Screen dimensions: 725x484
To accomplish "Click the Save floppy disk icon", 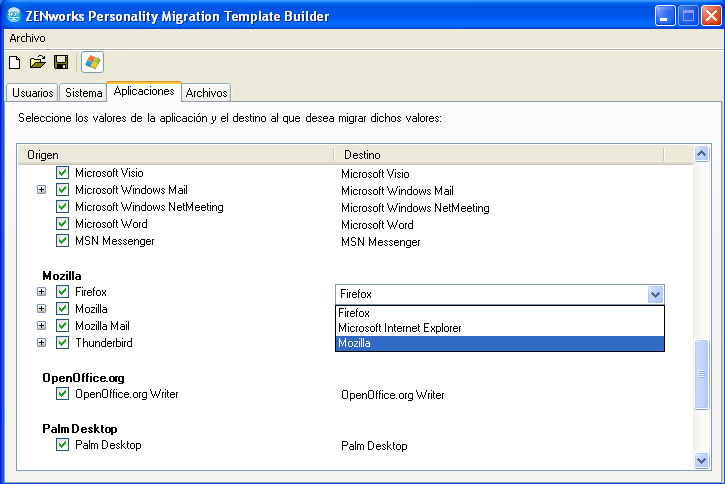I will (x=61, y=63).
